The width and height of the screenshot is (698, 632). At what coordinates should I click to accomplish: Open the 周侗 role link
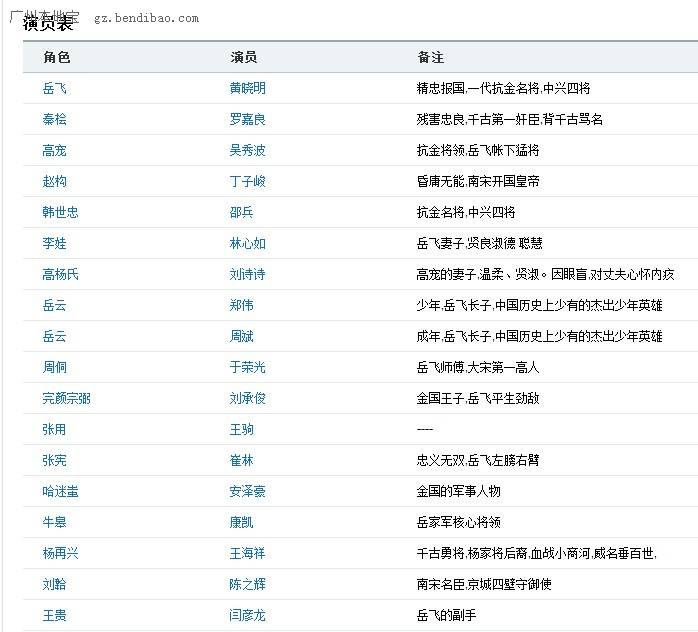click(x=54, y=367)
